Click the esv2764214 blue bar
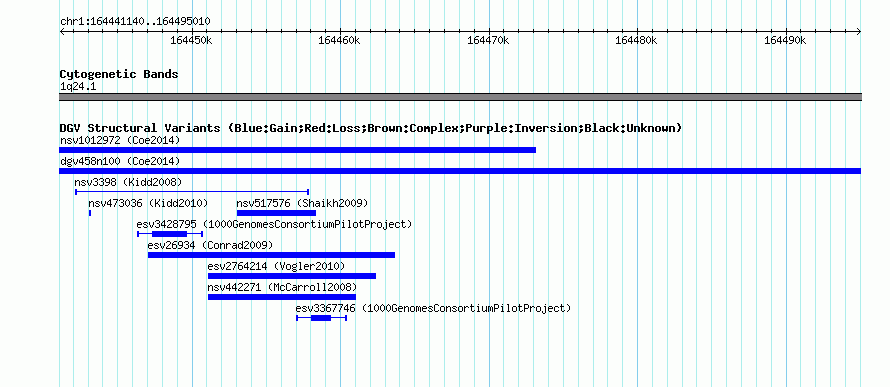 [292, 276]
